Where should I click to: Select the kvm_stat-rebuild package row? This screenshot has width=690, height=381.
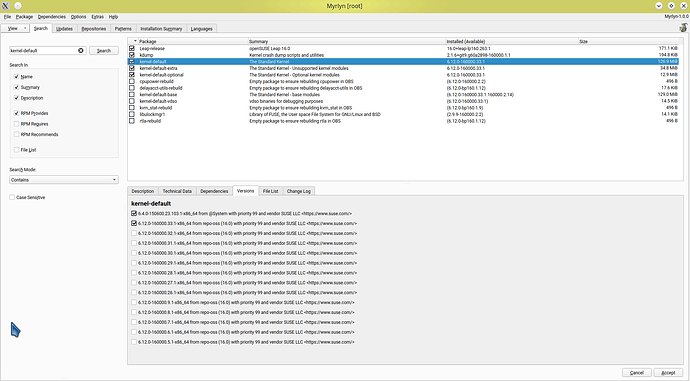tap(403, 108)
